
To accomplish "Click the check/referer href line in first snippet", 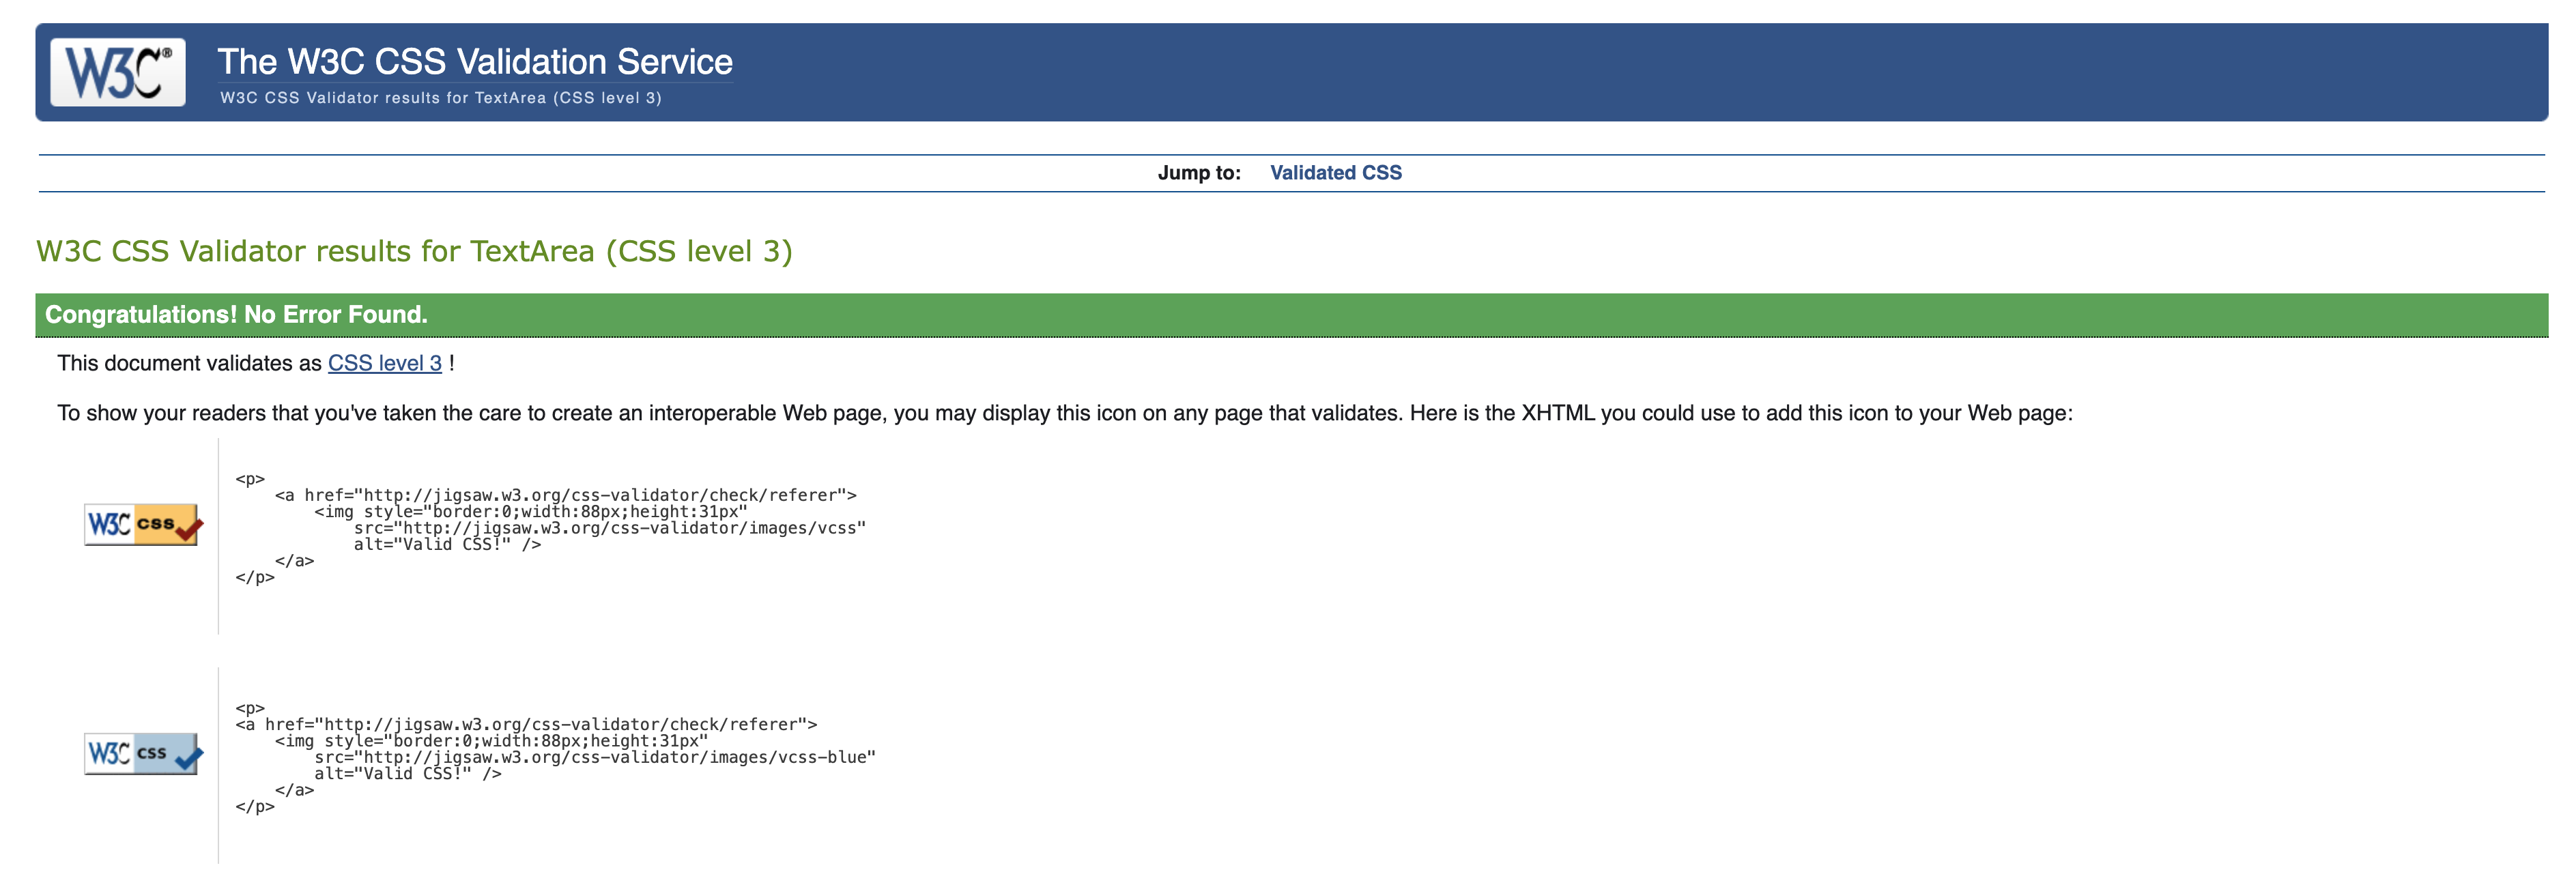I will [565, 495].
